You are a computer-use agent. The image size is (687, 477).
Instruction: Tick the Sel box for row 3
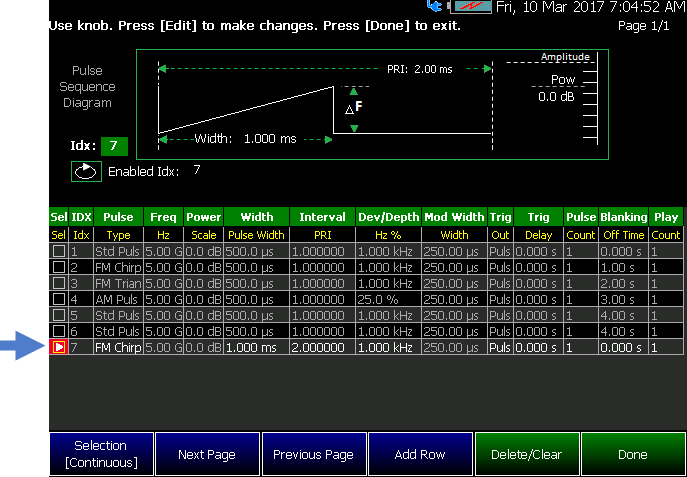click(59, 283)
